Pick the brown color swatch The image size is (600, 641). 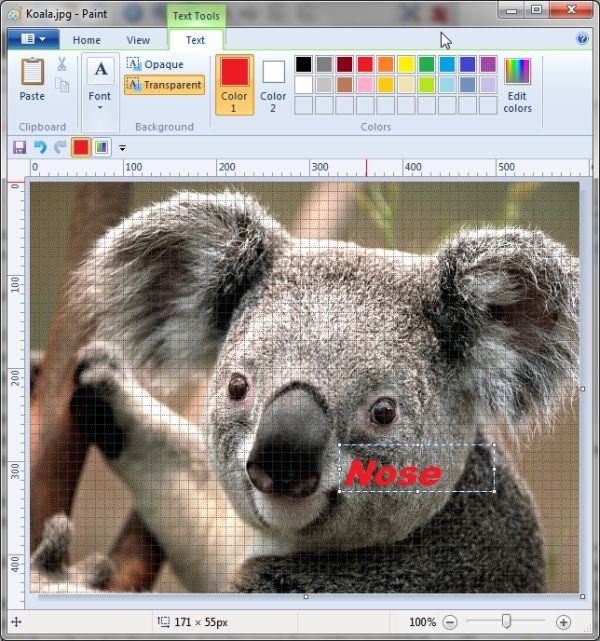click(345, 85)
